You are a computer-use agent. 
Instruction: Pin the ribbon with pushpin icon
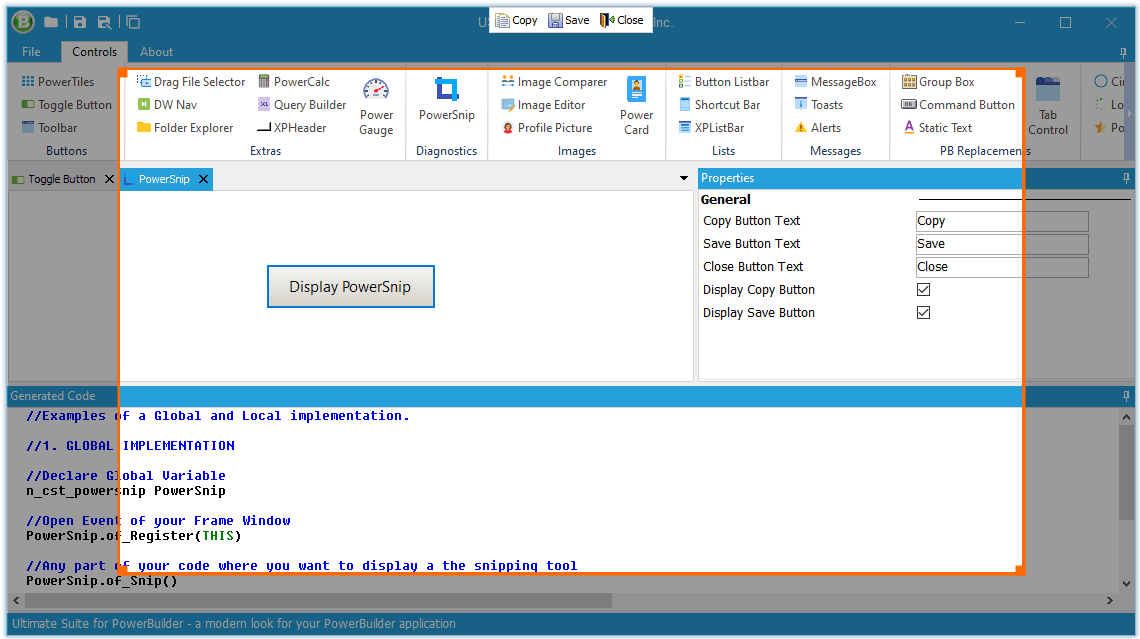1124,52
